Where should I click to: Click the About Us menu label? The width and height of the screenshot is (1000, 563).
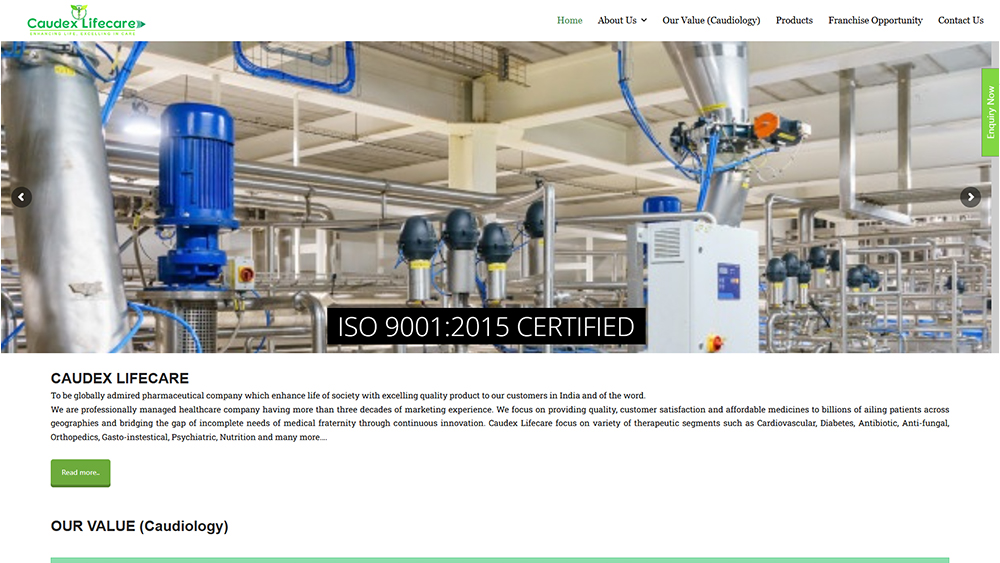tap(617, 20)
